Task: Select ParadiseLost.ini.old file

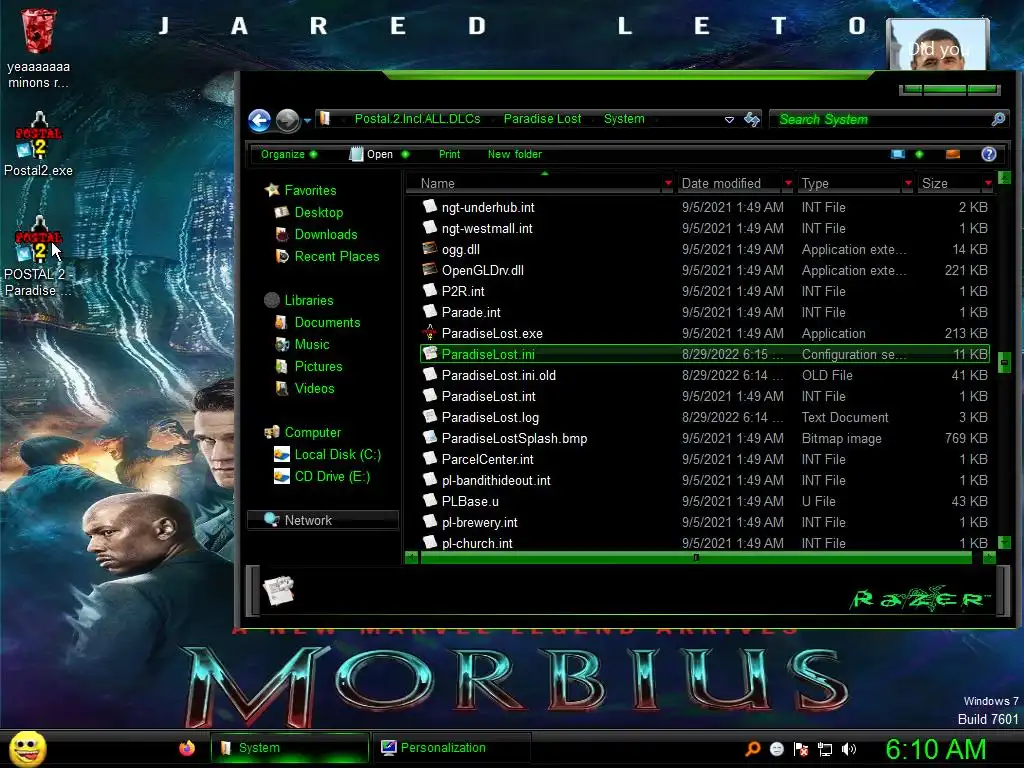Action: [705, 376]
